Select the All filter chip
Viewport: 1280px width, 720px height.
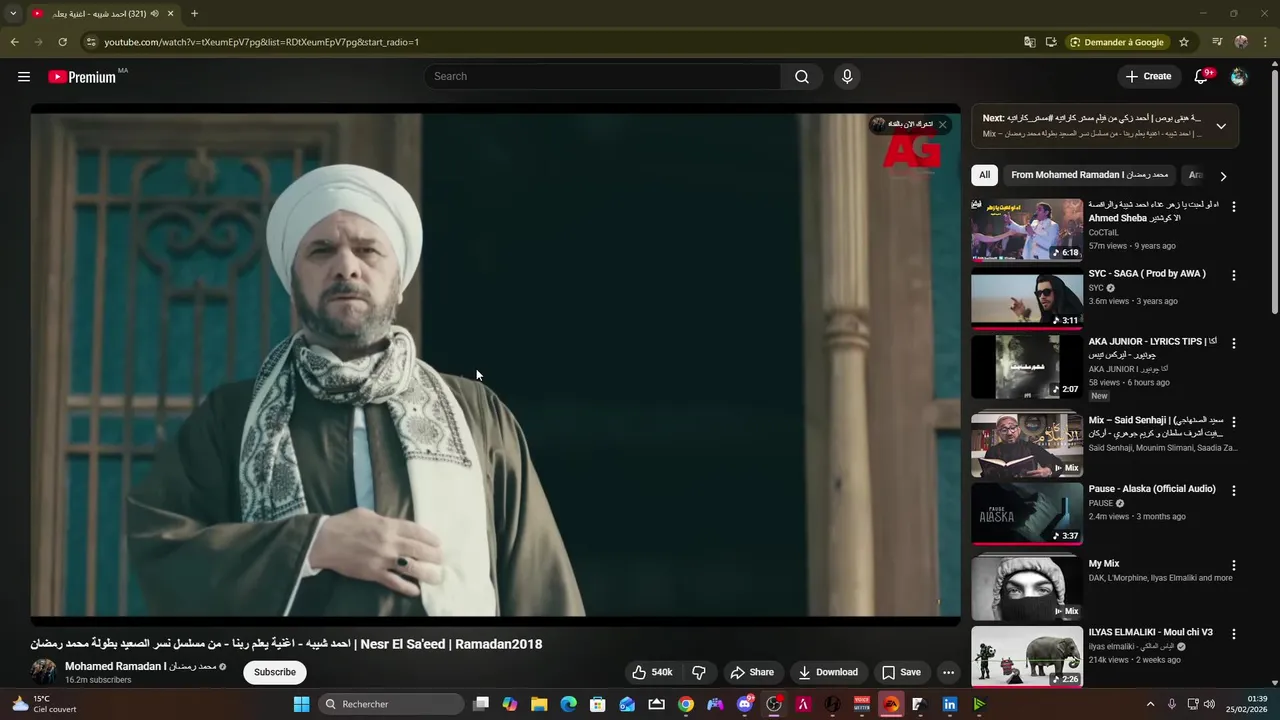click(x=984, y=175)
